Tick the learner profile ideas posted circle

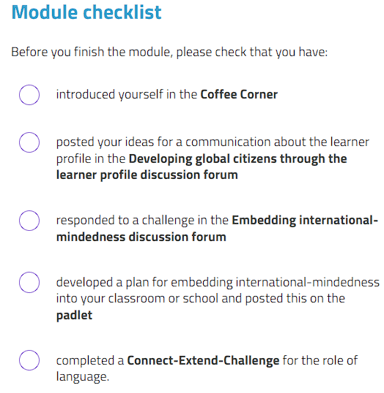[29, 142]
